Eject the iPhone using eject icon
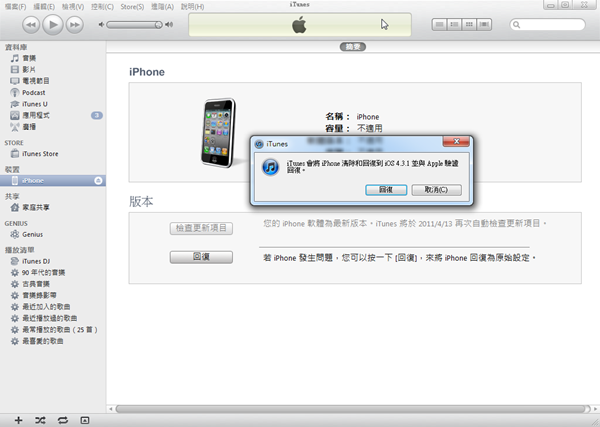Image resolution: width=600 pixels, height=427 pixels. coord(98,181)
